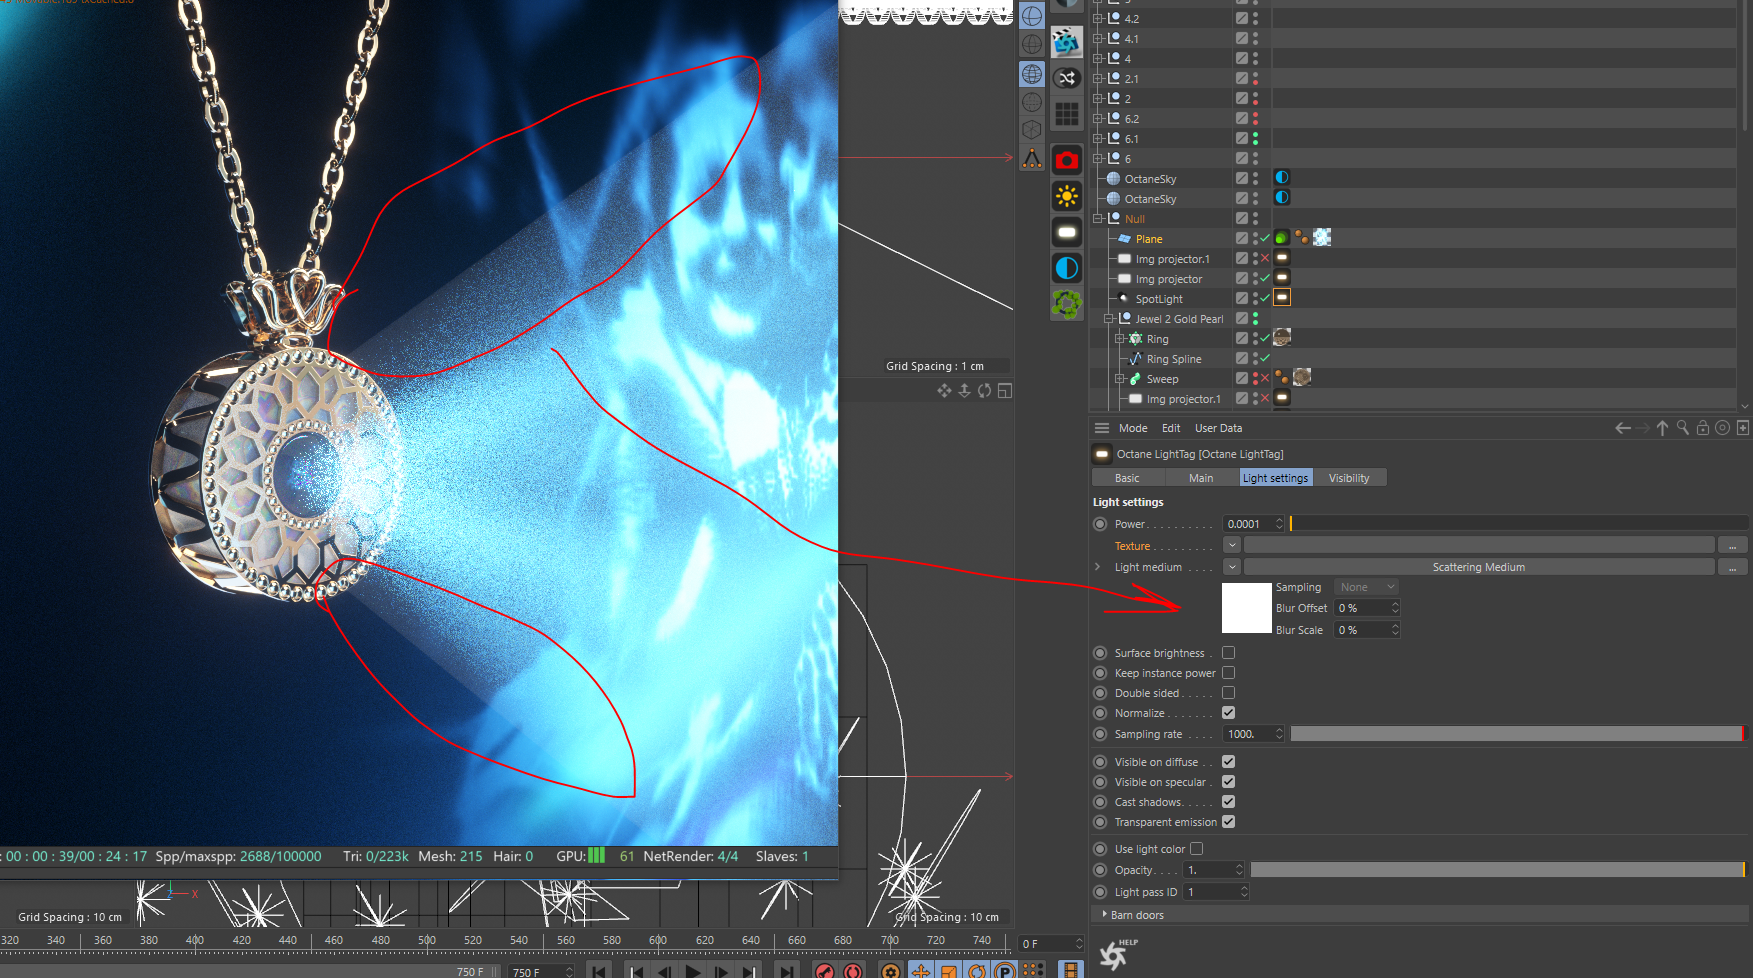Click the clapperboard render icon
The height and width of the screenshot is (978, 1753).
tap(1067, 42)
